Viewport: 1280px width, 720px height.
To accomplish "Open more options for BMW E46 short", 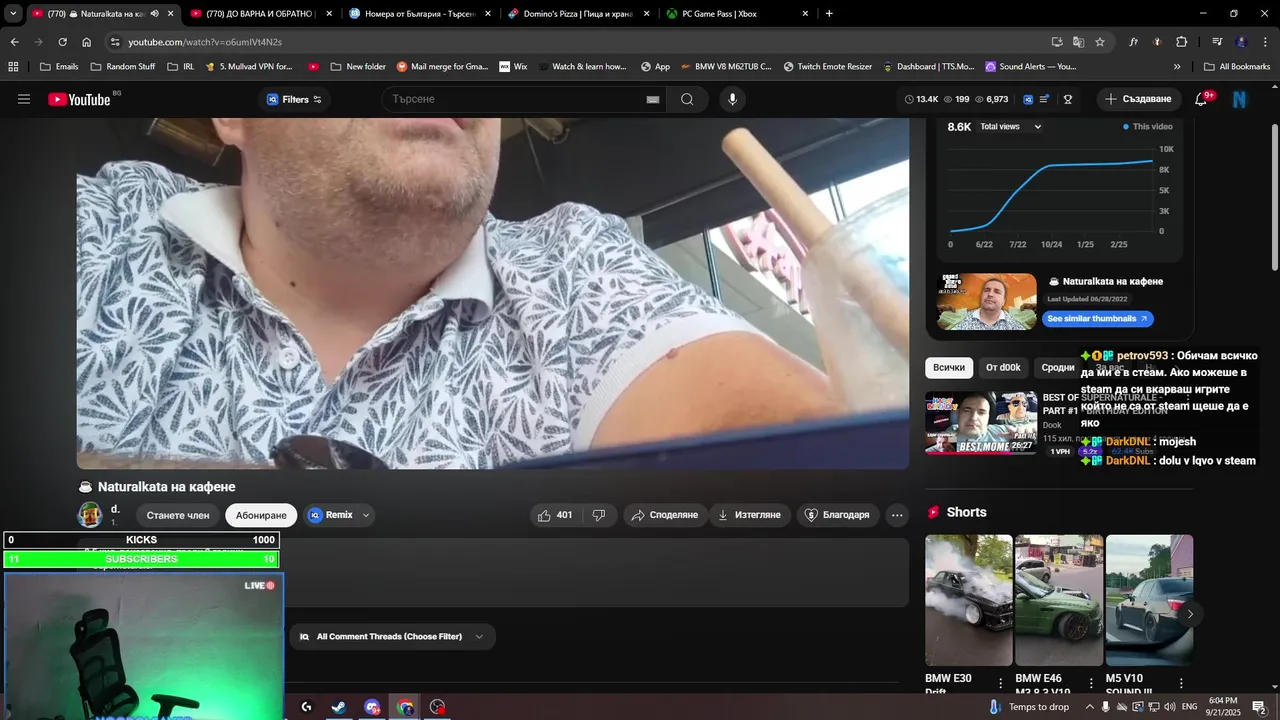I will click(x=1091, y=684).
